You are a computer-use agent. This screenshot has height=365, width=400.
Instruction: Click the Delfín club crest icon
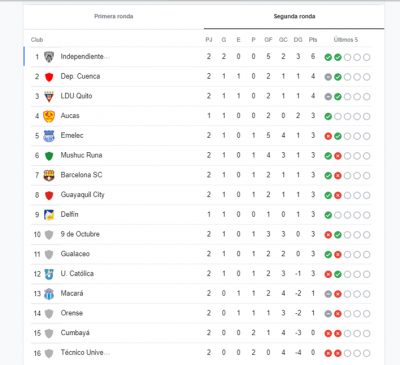click(x=49, y=215)
